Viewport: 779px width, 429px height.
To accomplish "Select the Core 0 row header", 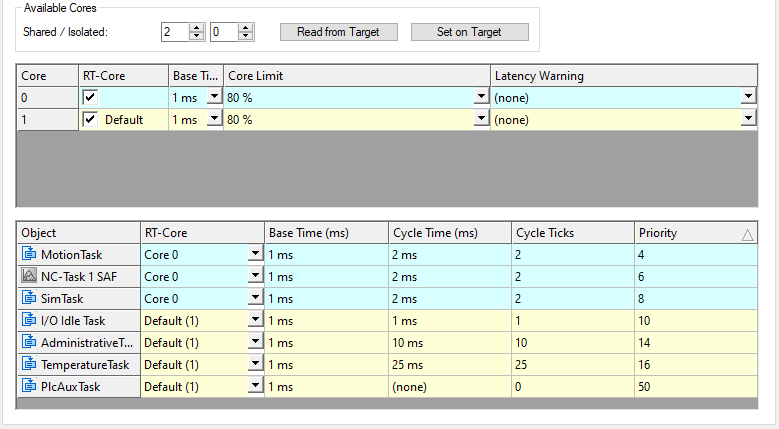I will click(48, 97).
